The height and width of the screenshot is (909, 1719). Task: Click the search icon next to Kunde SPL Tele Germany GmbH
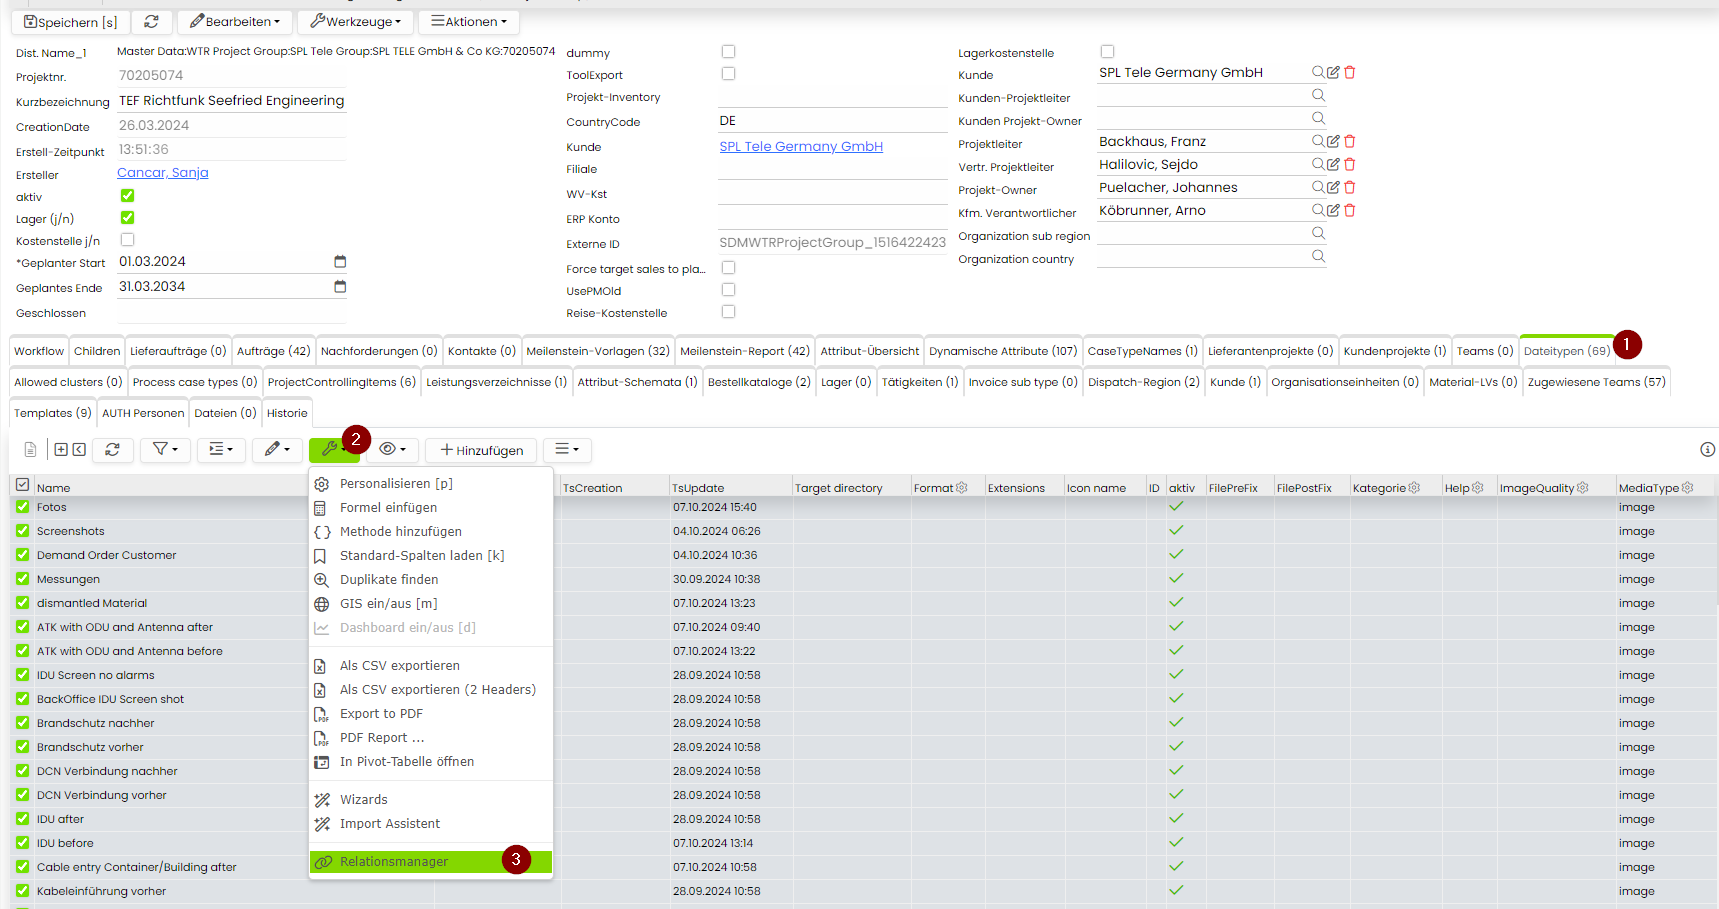coord(1318,72)
